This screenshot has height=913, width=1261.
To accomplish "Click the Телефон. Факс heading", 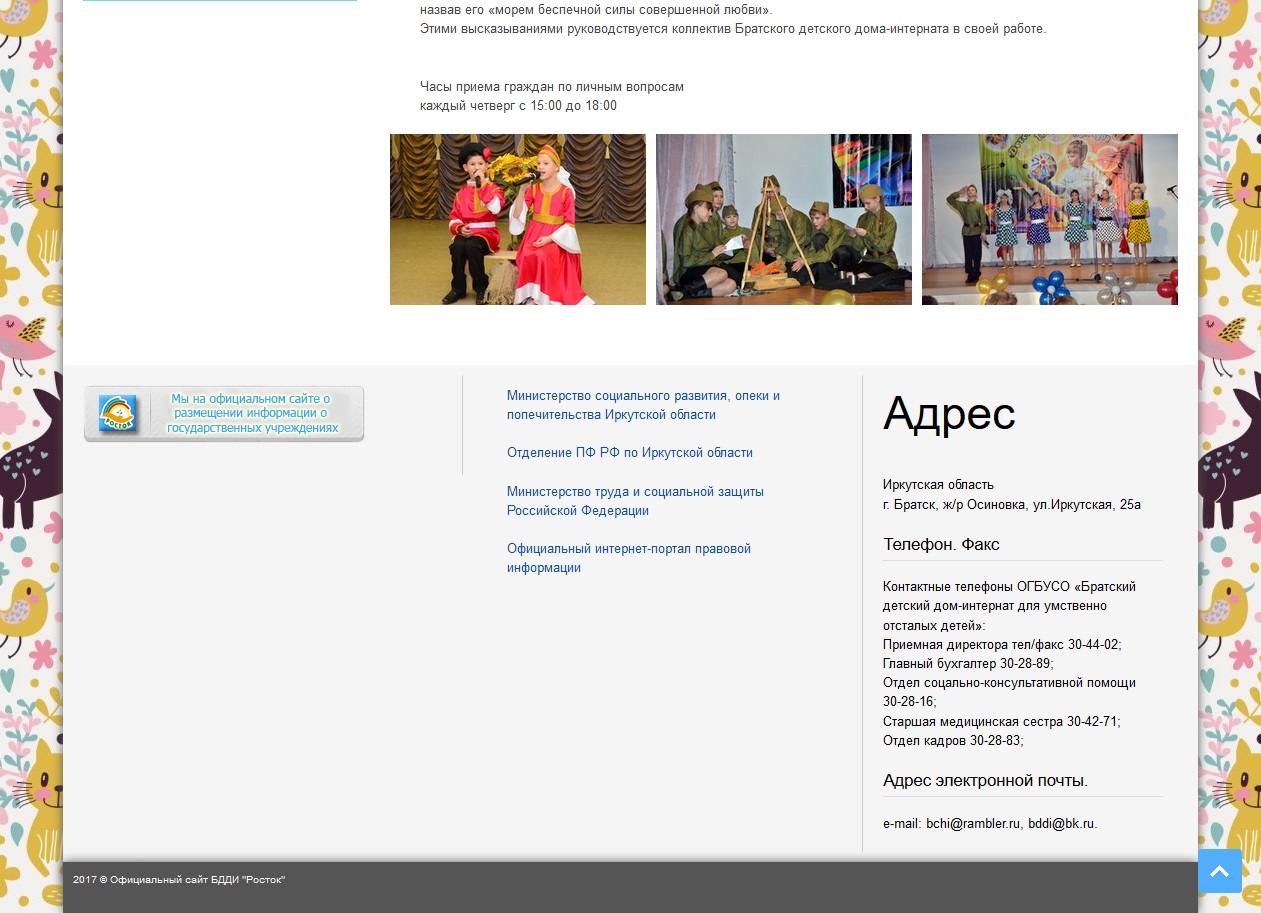I will pyautogui.click(x=941, y=545).
